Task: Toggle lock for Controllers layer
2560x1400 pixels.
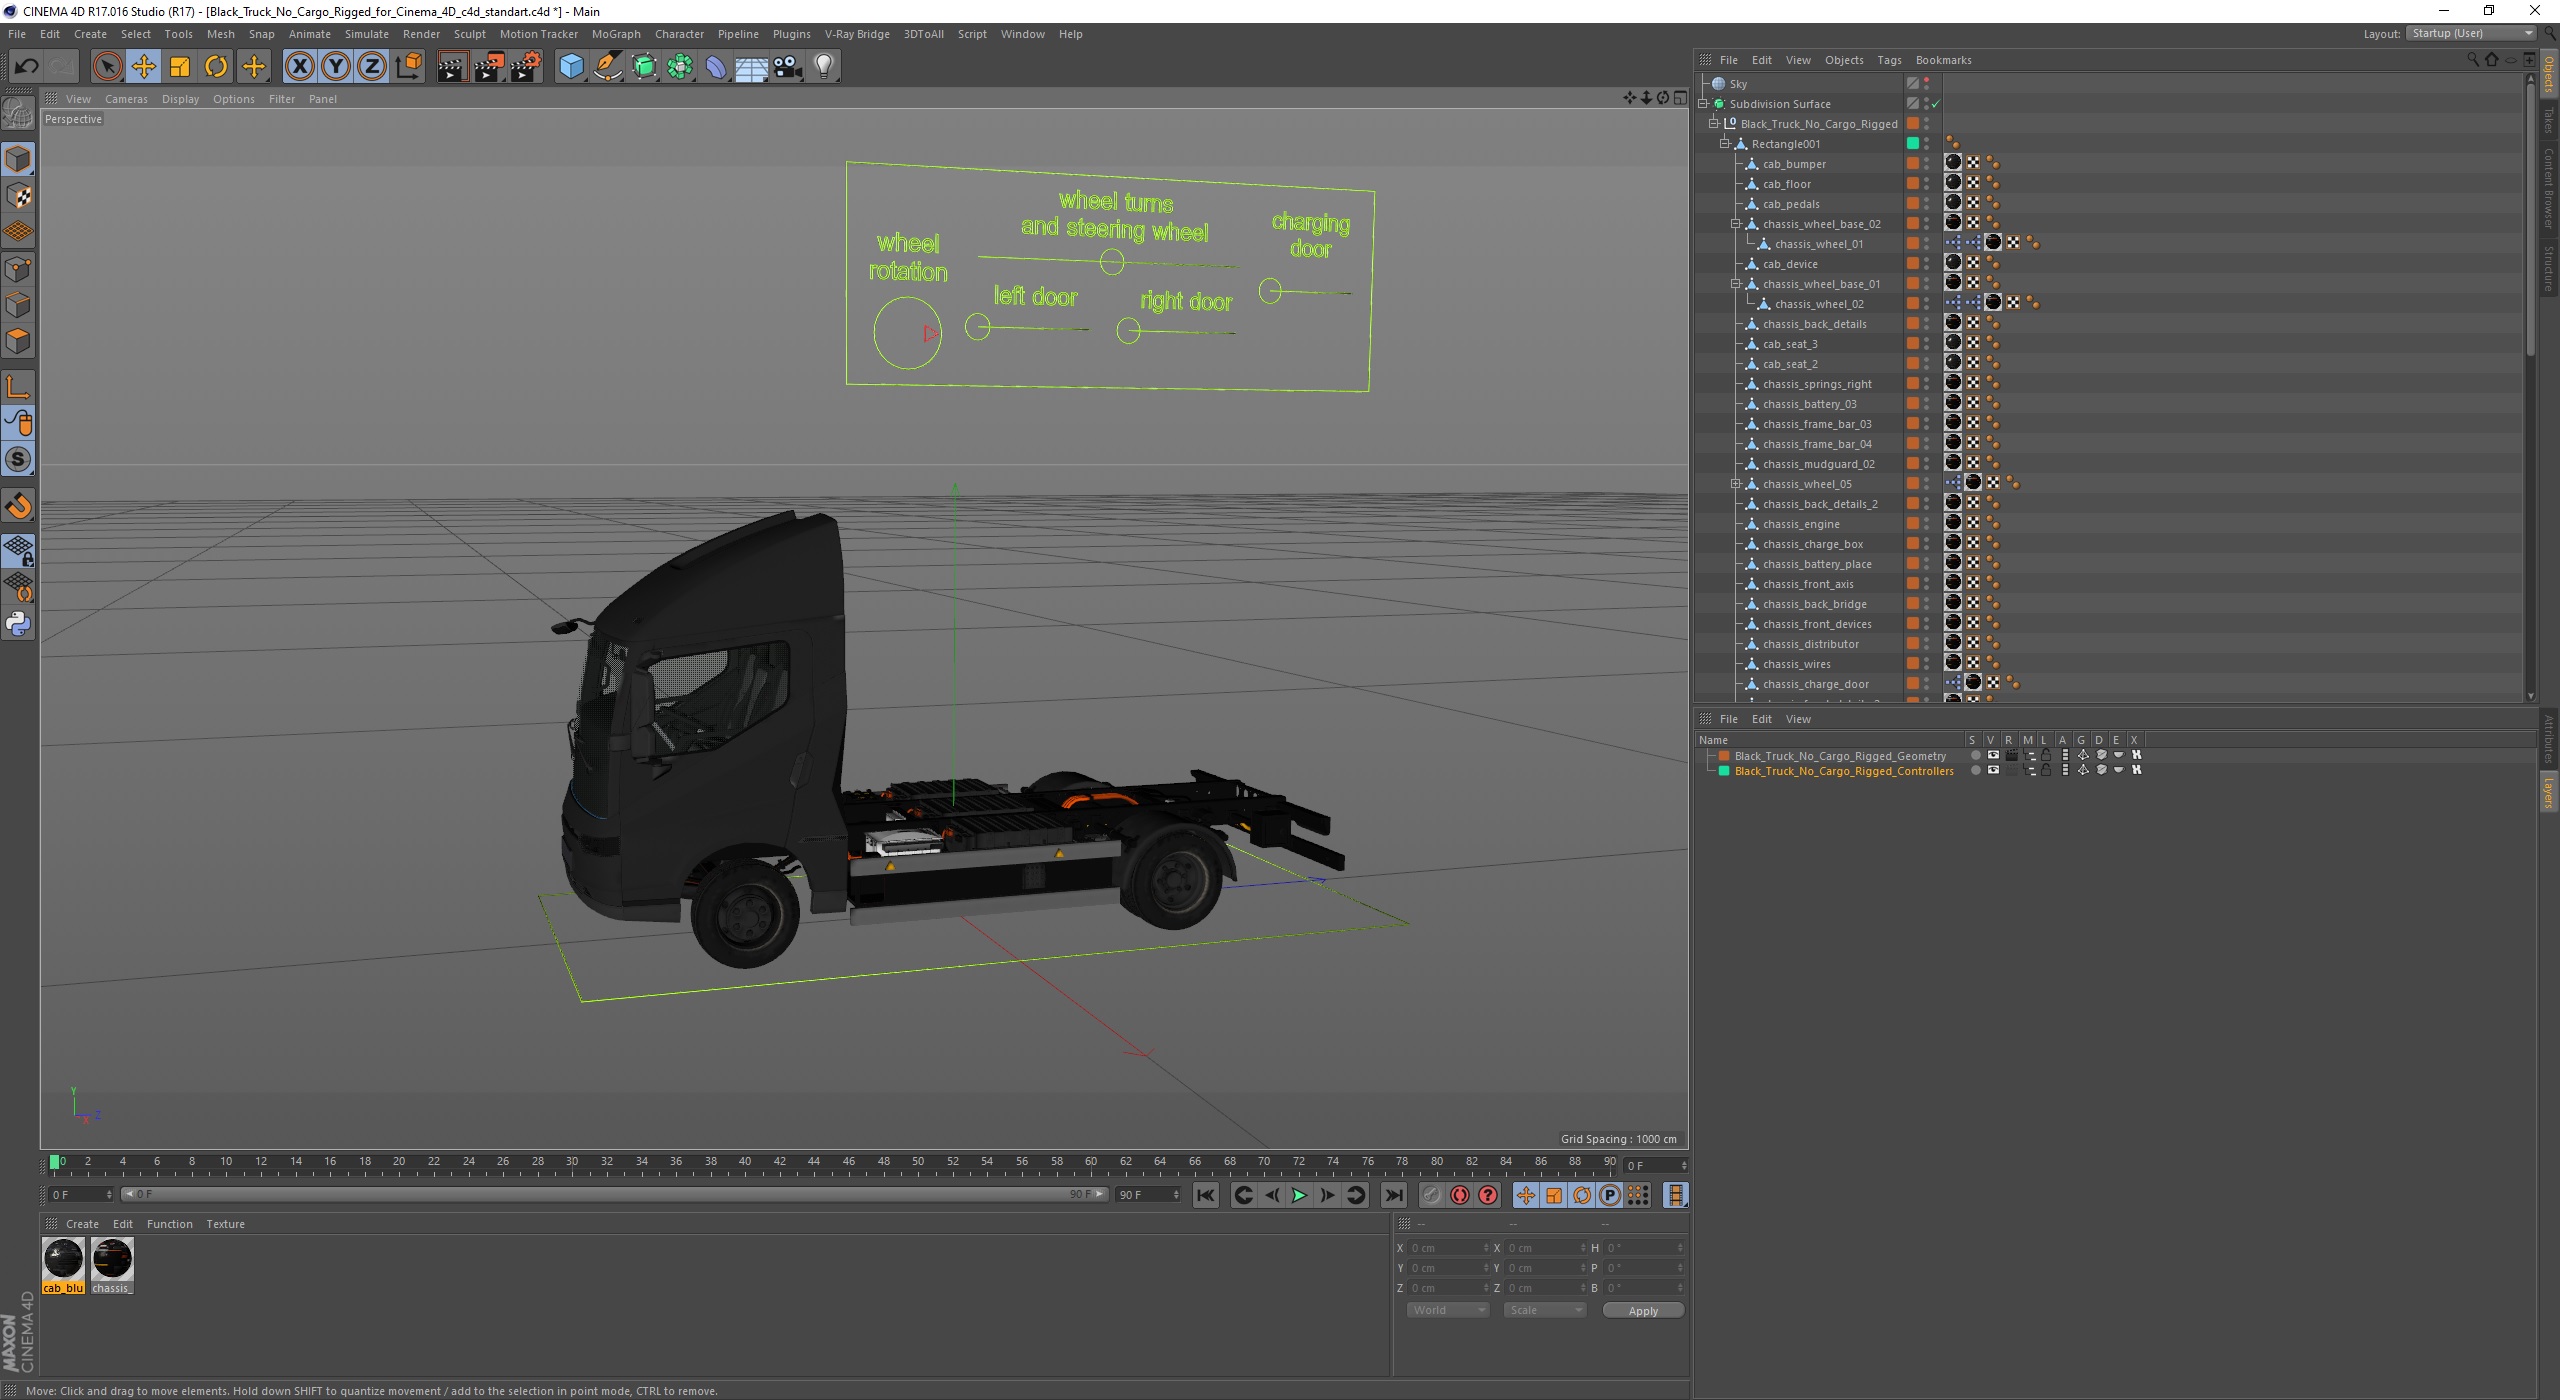Action: [x=2046, y=770]
